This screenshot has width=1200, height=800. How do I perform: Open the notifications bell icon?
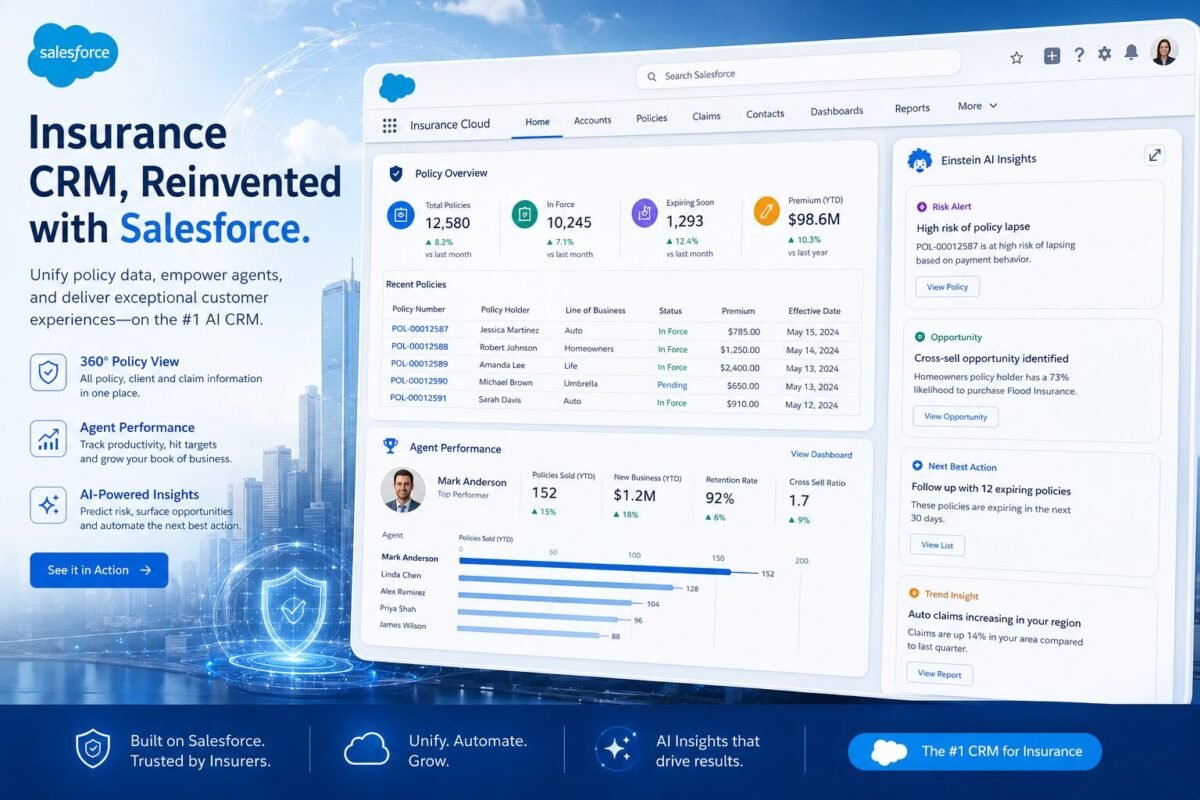coord(1131,52)
